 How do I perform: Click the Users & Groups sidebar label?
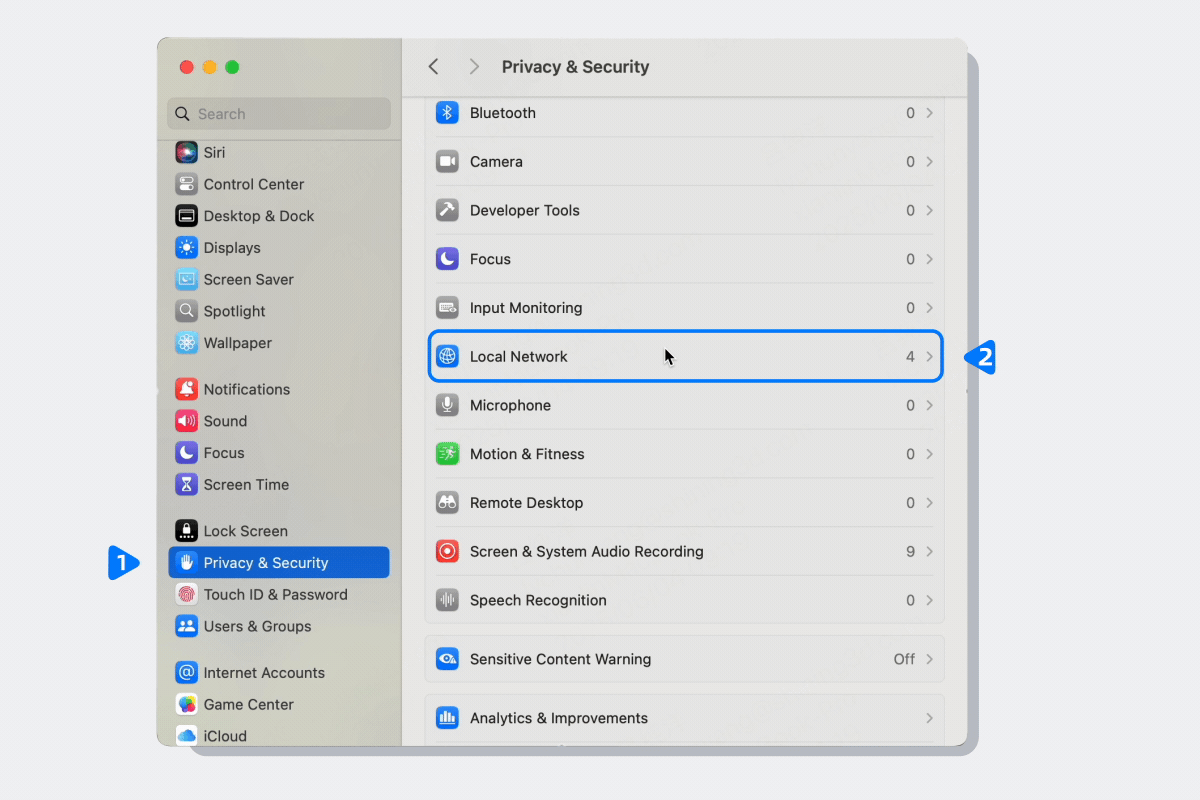pyautogui.click(x=257, y=626)
